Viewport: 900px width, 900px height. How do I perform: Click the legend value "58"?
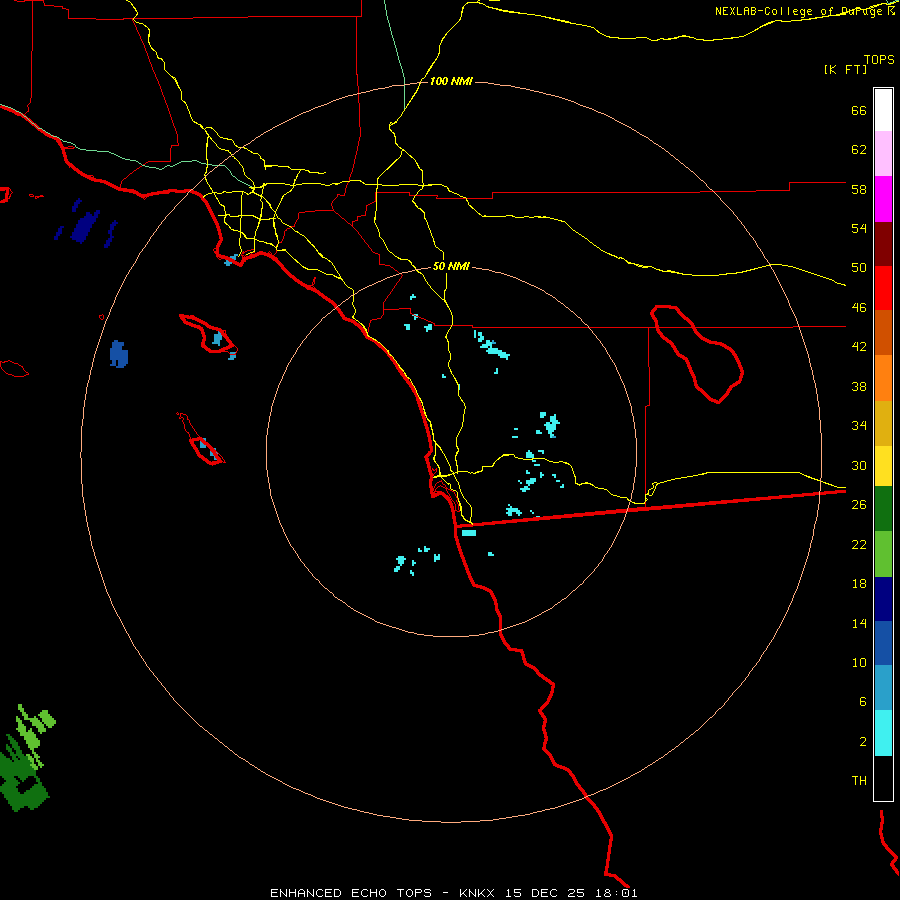859,189
